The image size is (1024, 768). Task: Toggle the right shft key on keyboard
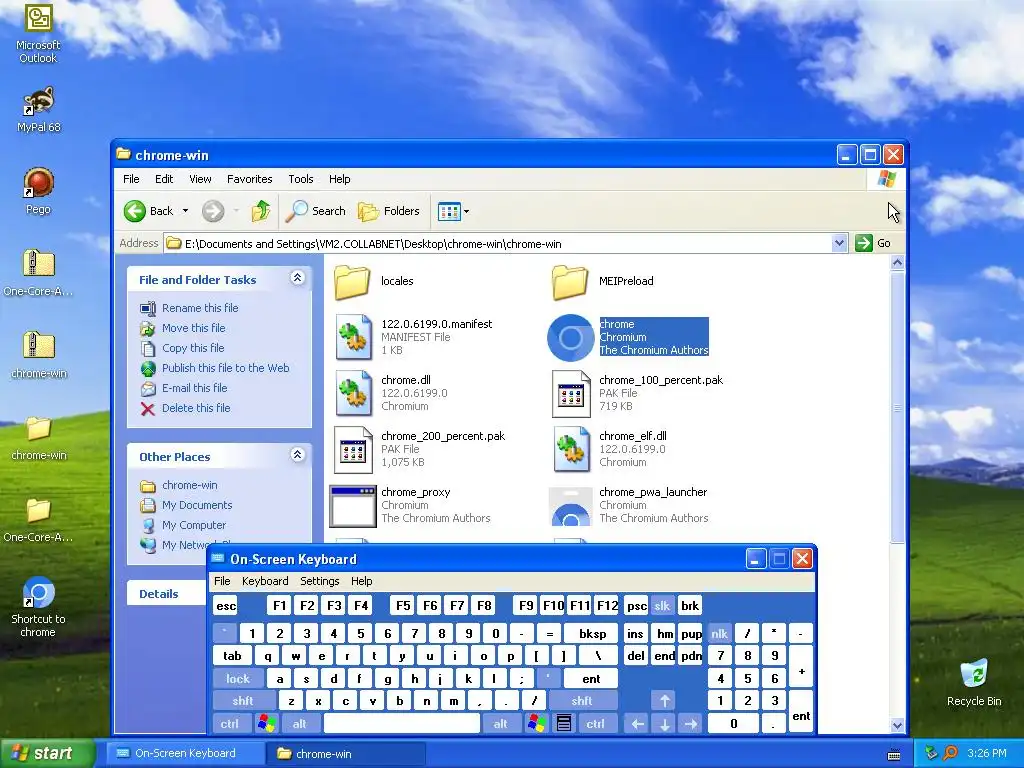(x=582, y=701)
